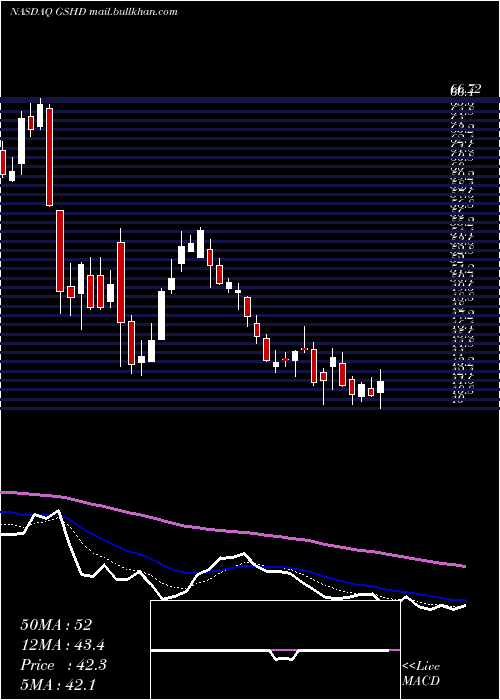
Task: Click the last white candlestick on the right
Action: 380,387
